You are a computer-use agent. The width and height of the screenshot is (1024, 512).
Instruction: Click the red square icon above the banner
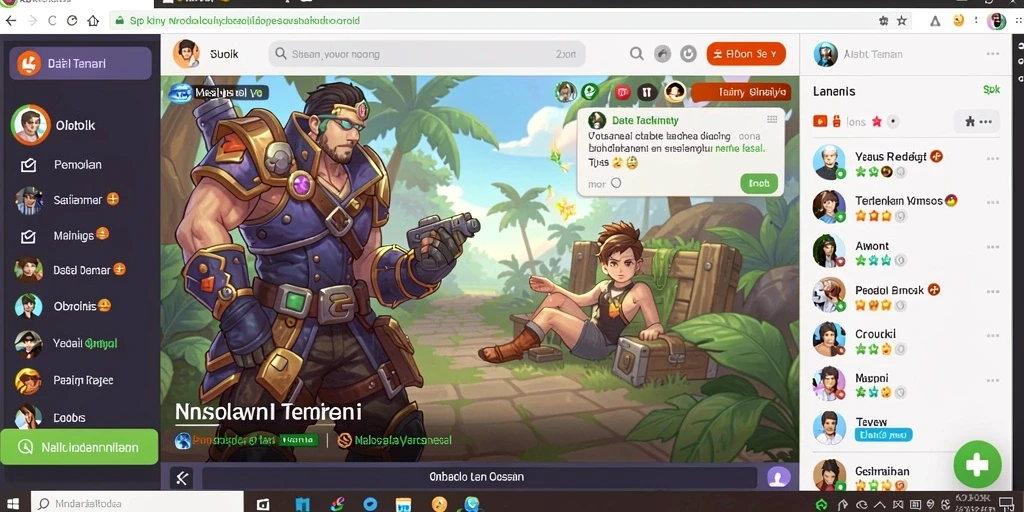(x=622, y=93)
